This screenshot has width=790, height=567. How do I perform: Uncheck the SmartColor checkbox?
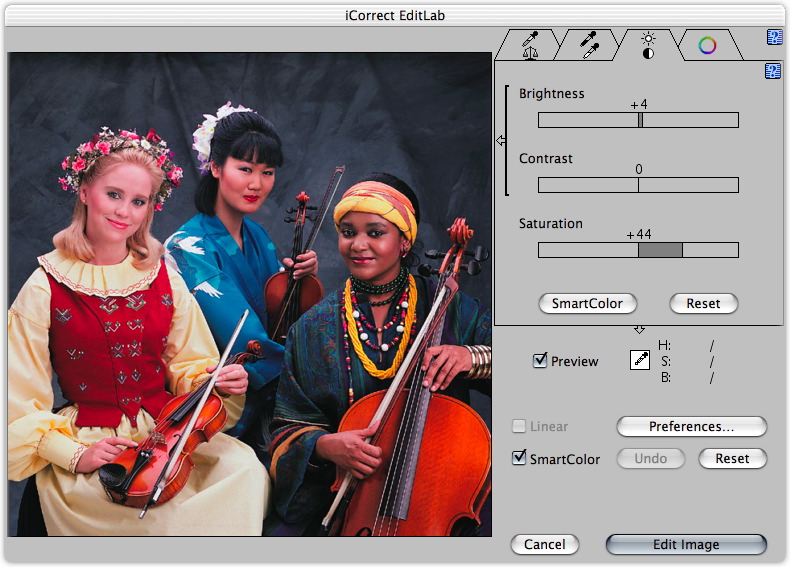519,458
